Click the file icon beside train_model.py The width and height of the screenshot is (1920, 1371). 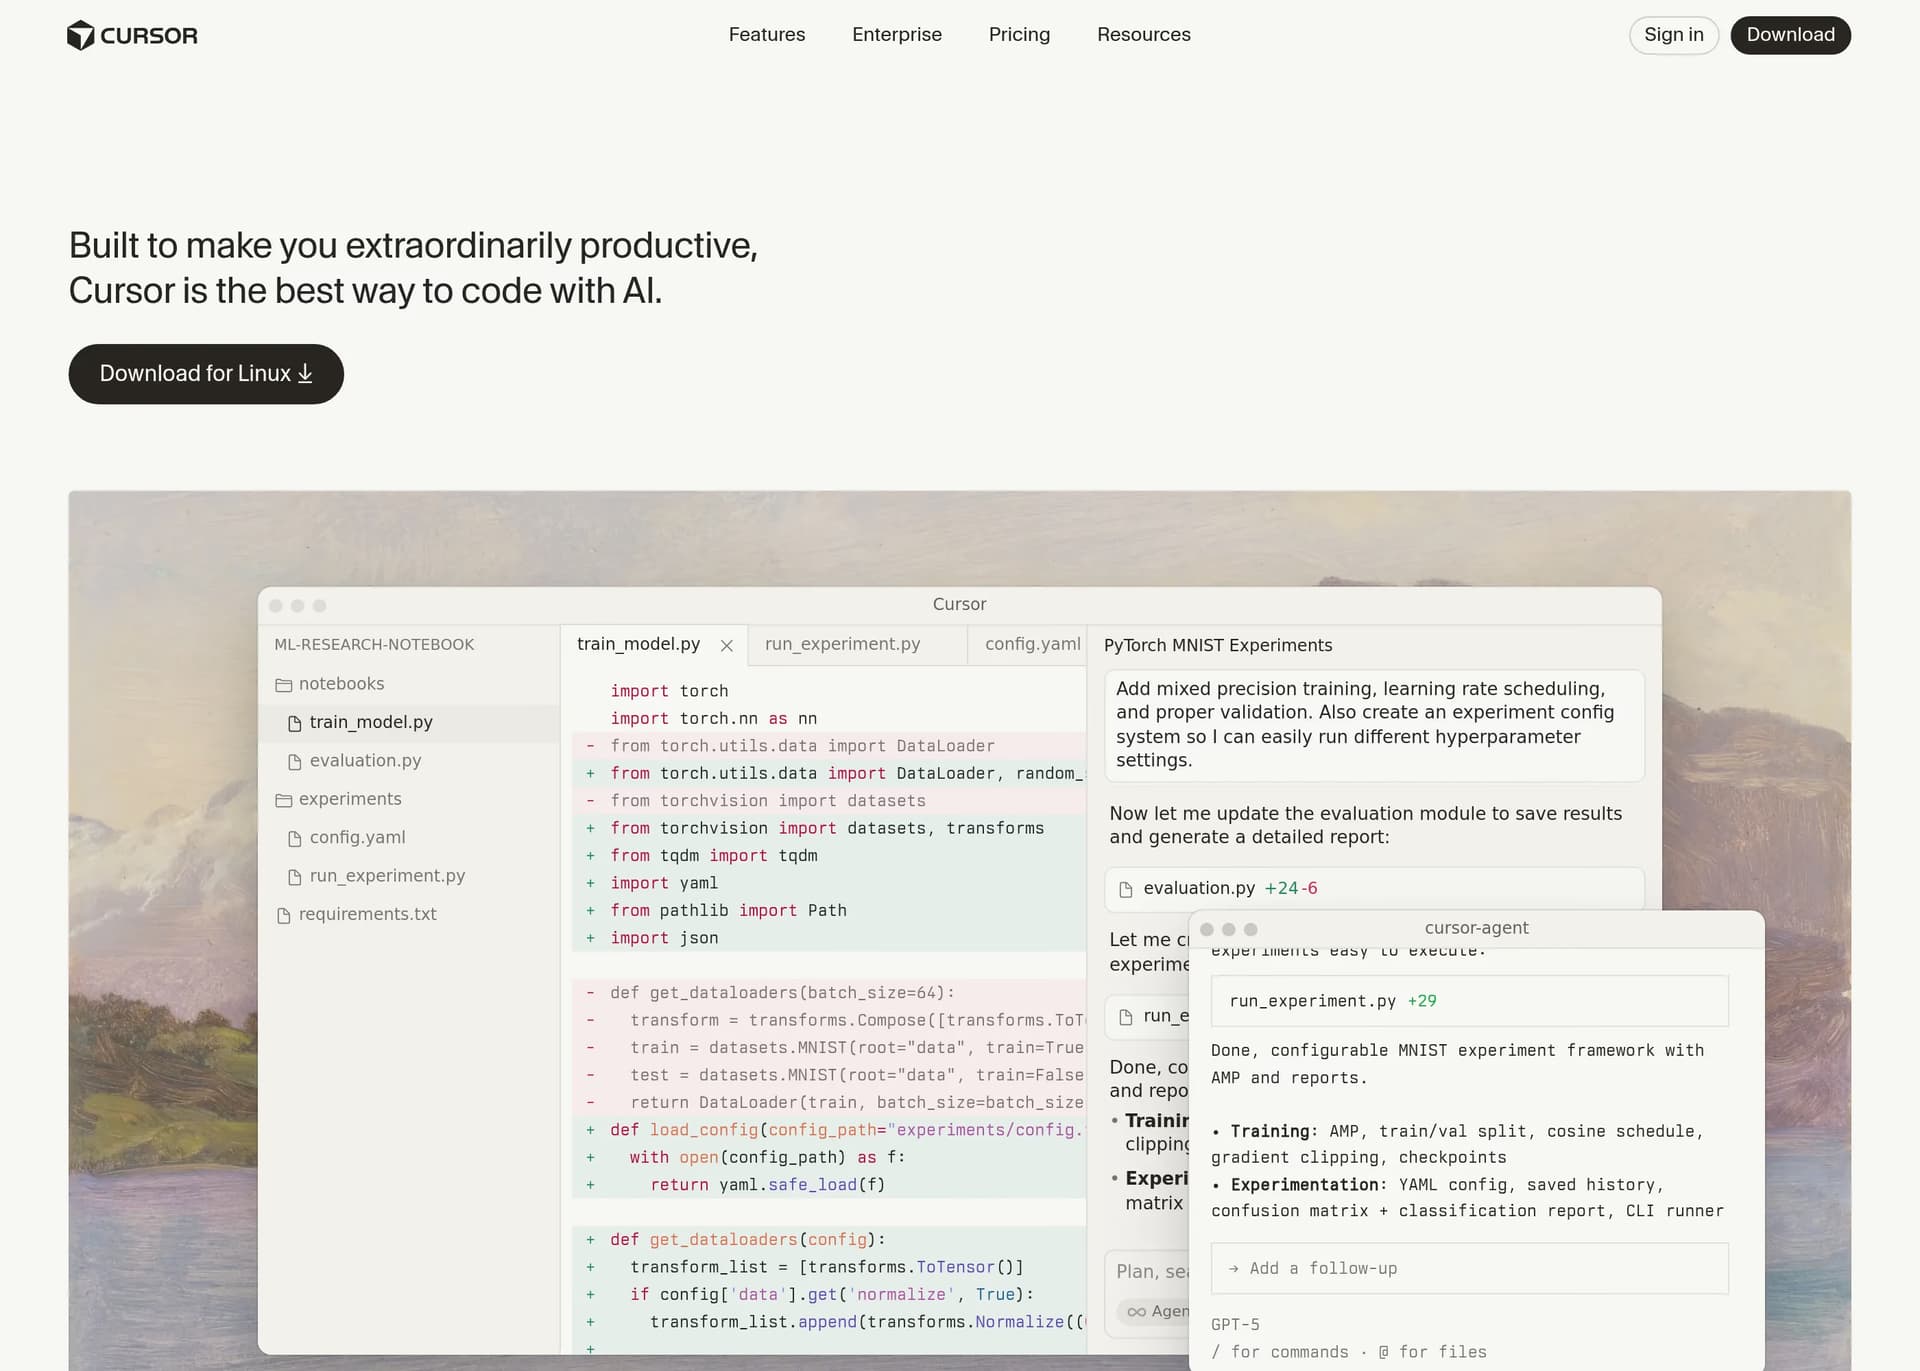coord(294,723)
